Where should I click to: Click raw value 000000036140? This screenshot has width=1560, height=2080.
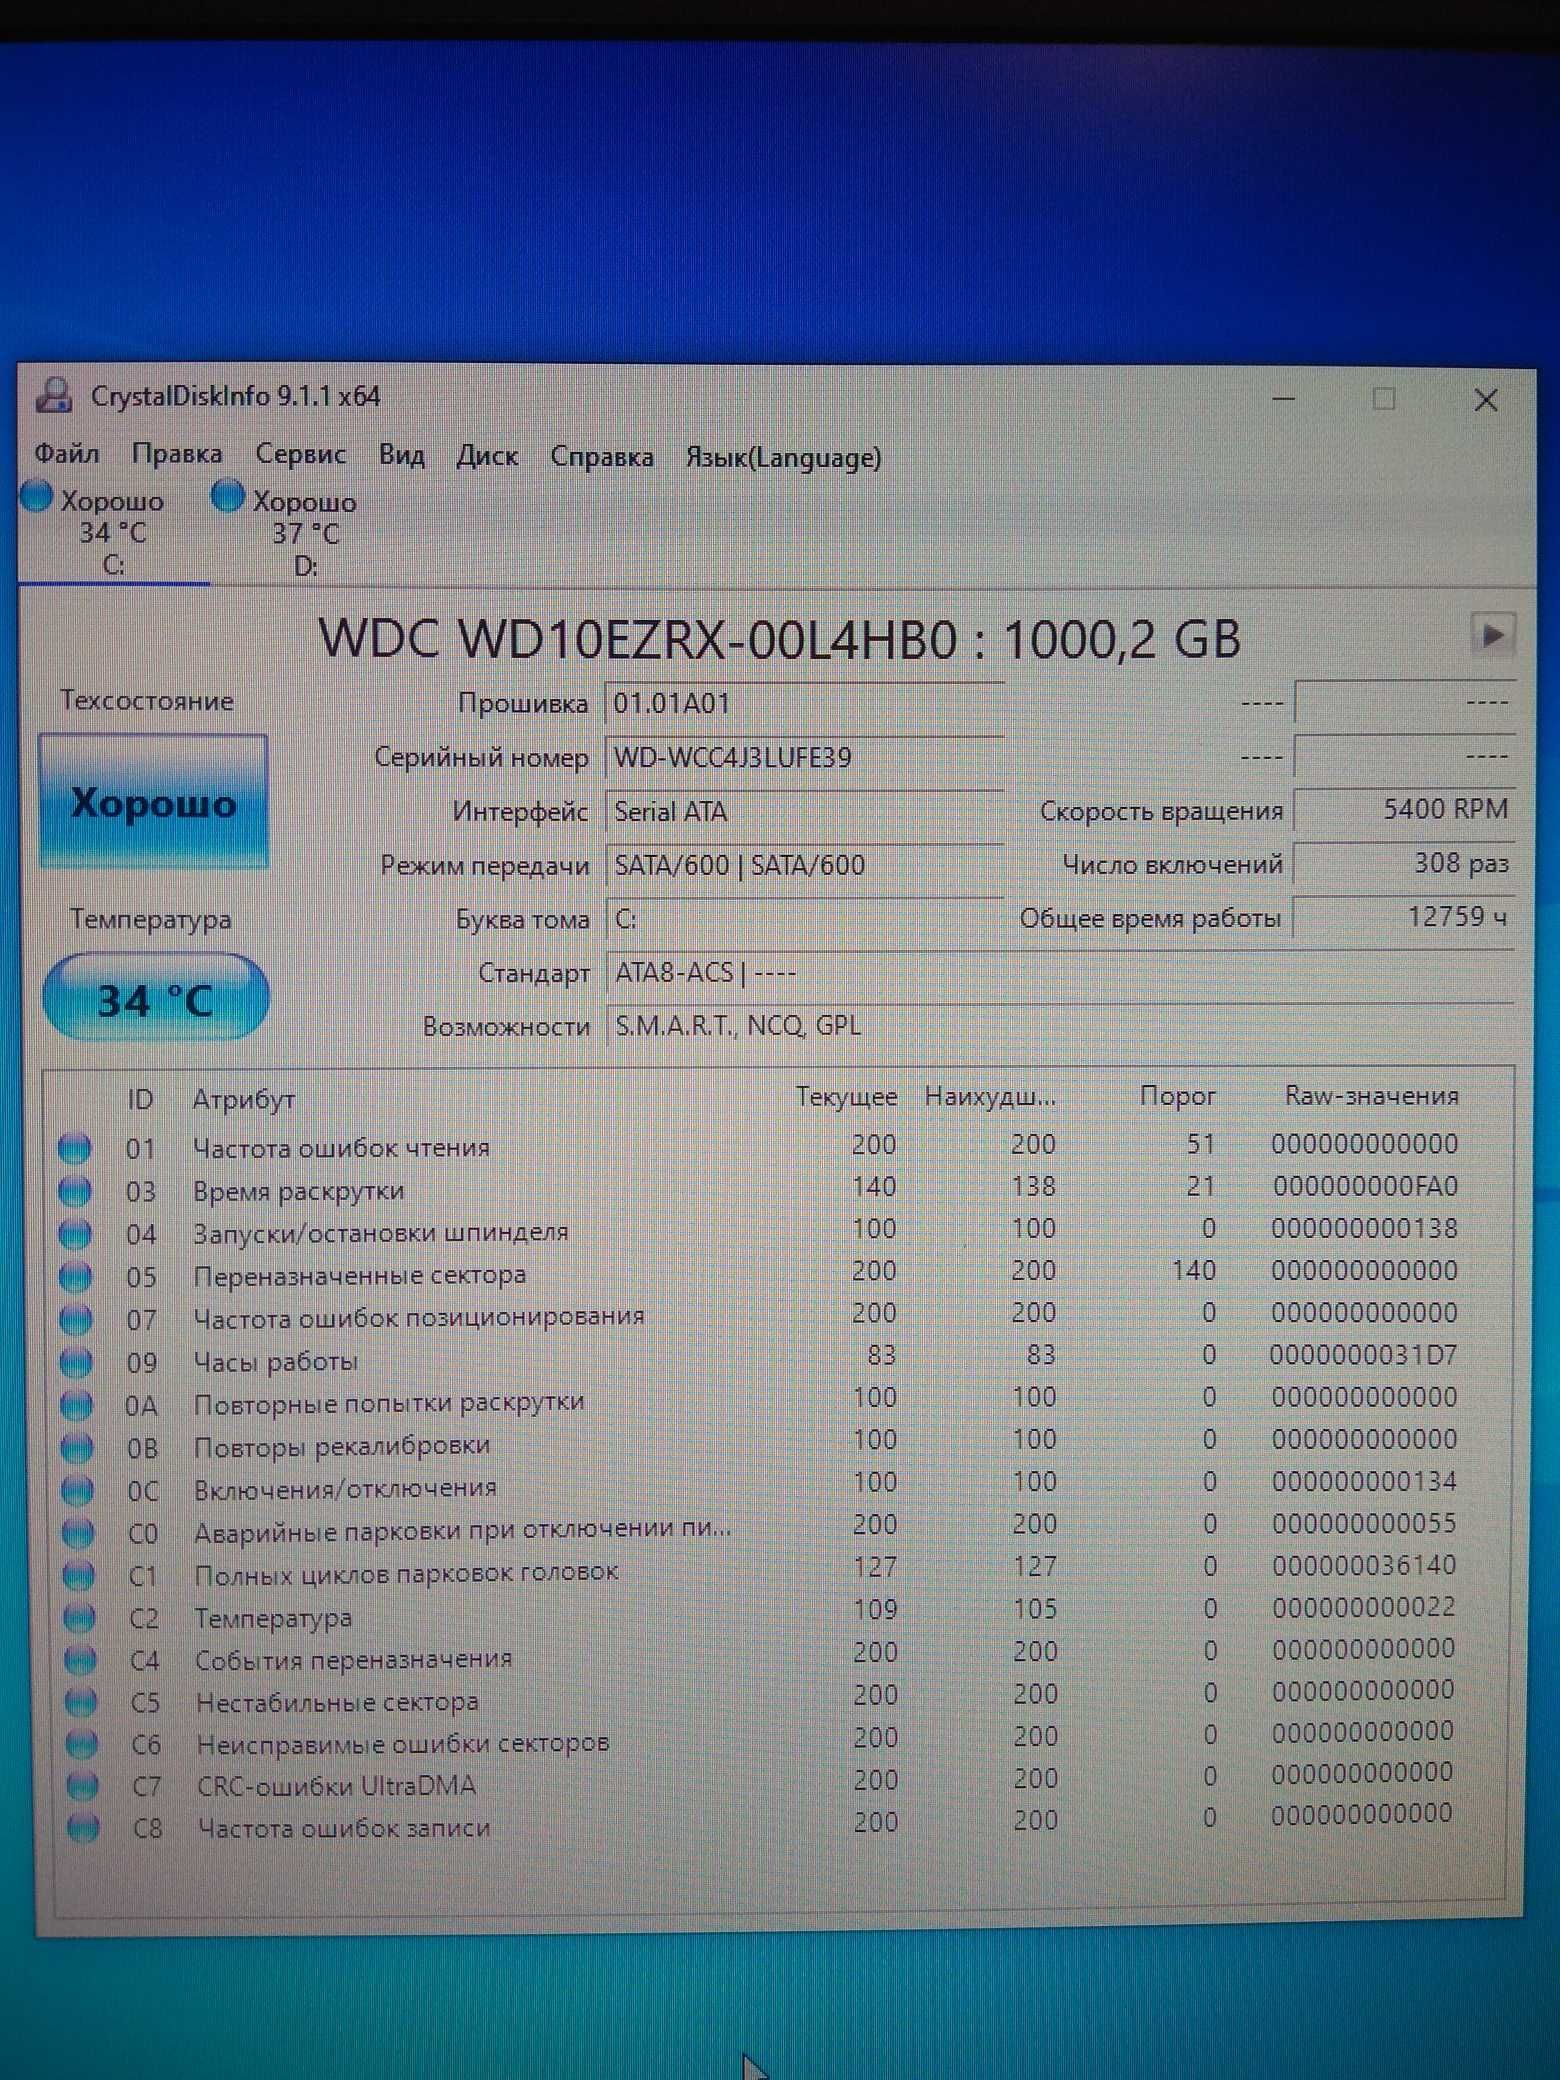coord(1364,1565)
